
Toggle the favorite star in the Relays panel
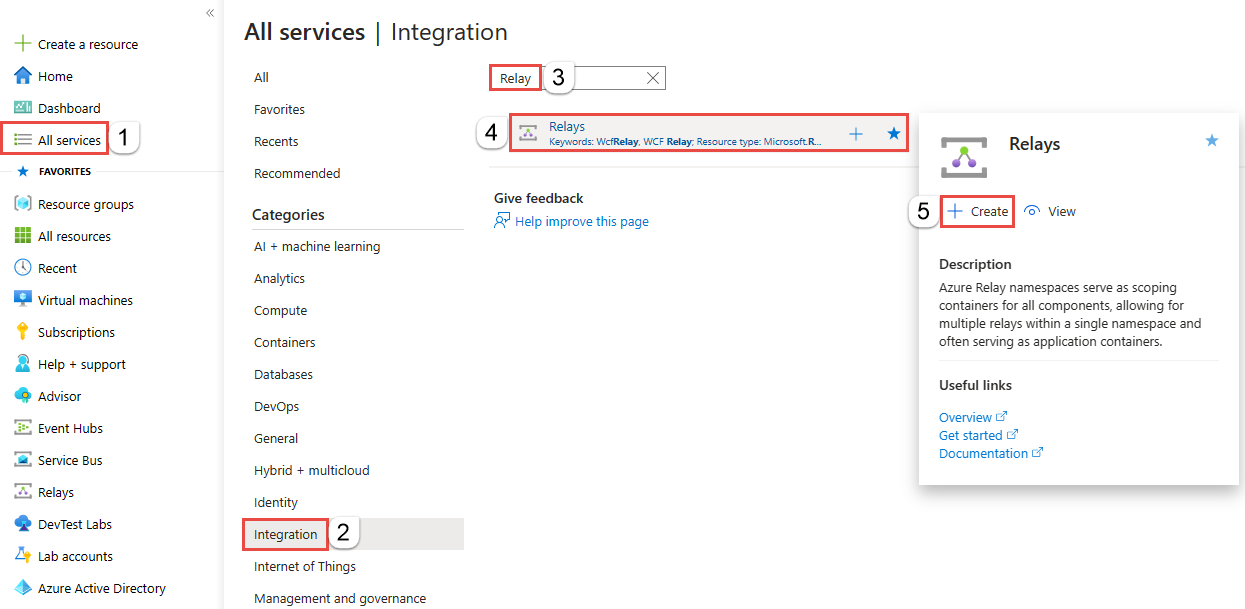tap(1211, 141)
